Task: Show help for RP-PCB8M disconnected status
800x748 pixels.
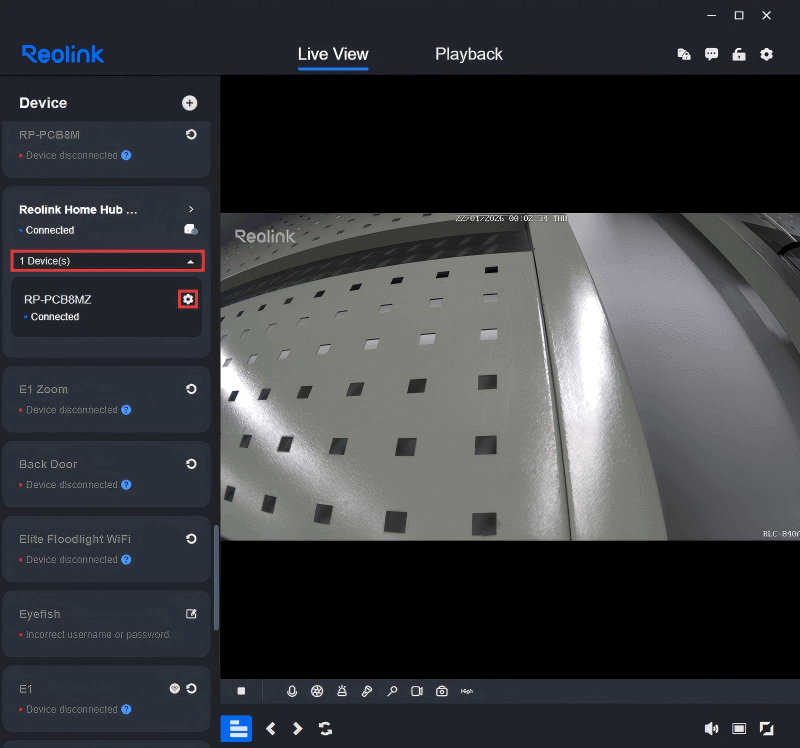Action: click(126, 155)
